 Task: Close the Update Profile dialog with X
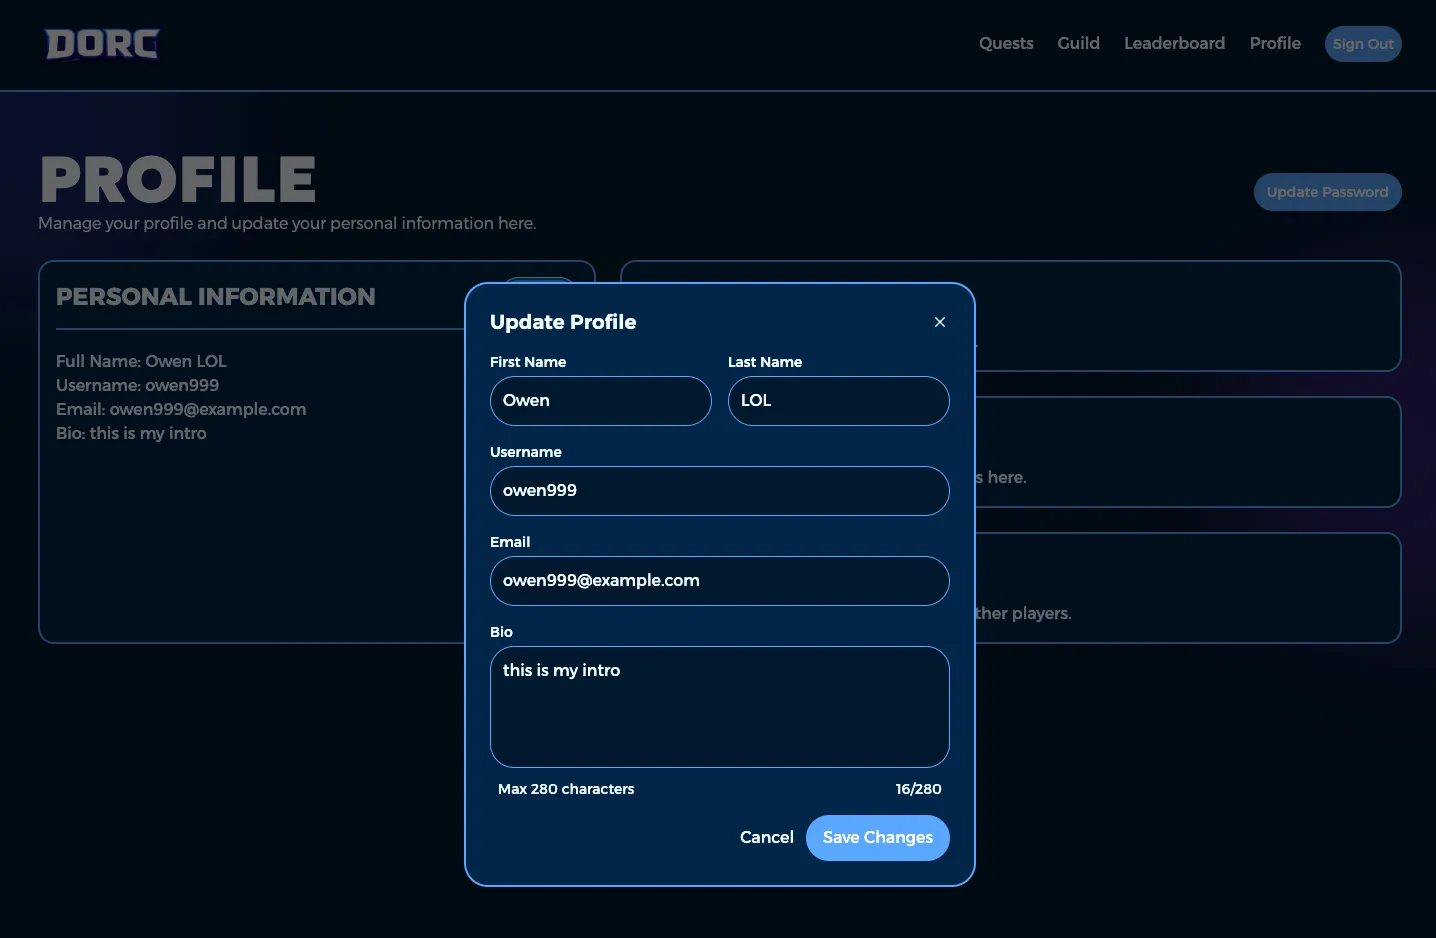[939, 322]
